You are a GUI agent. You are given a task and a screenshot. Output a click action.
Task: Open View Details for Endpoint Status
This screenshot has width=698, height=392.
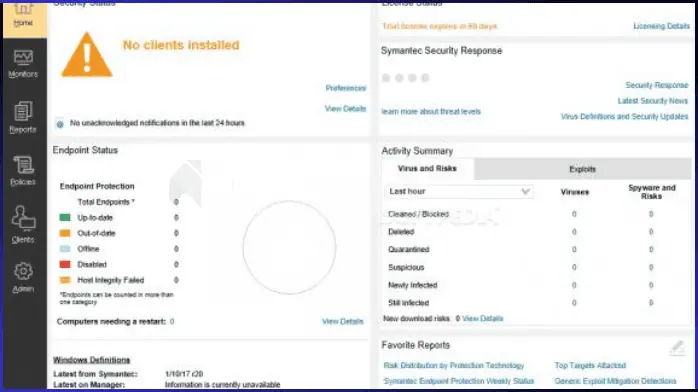(342, 321)
